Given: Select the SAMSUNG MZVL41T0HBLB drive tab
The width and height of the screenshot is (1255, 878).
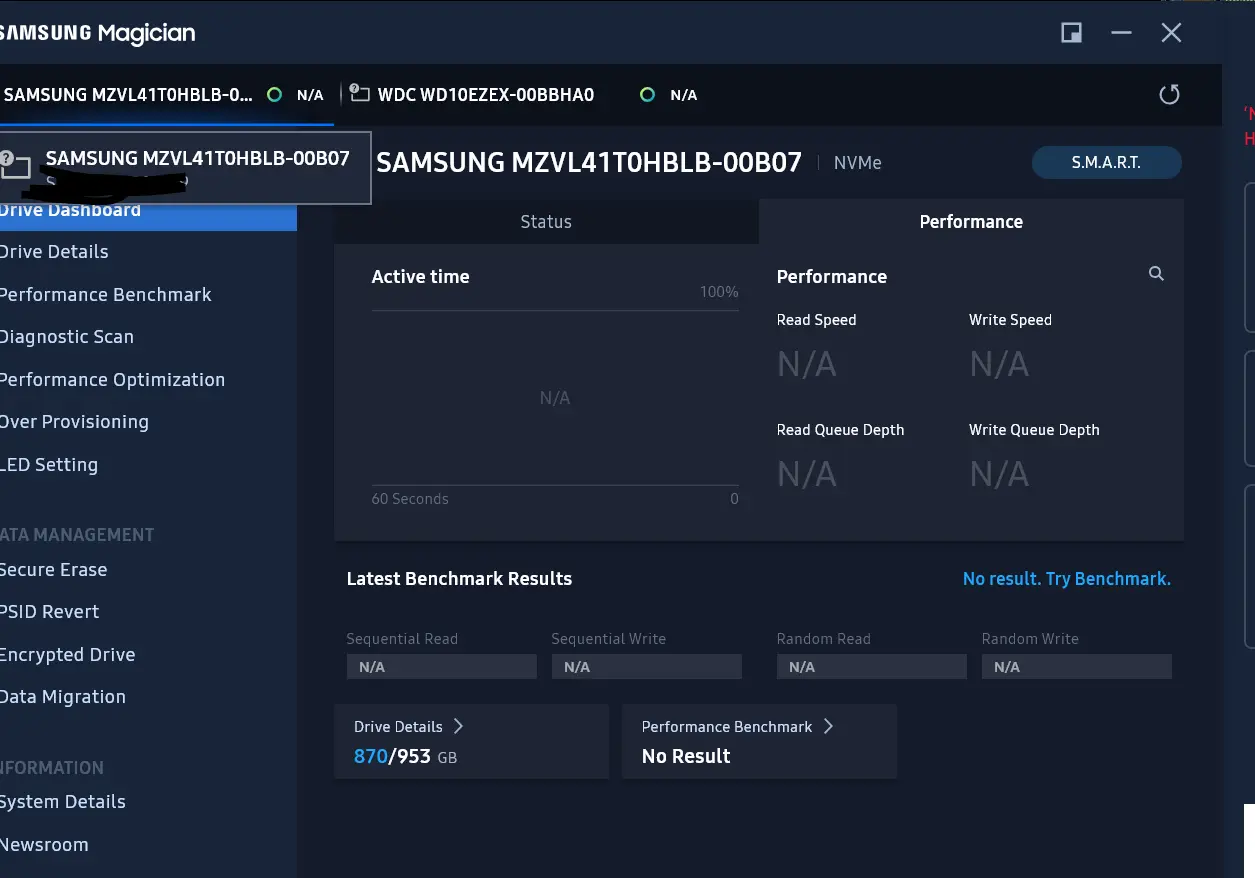Looking at the screenshot, I should pos(165,95).
